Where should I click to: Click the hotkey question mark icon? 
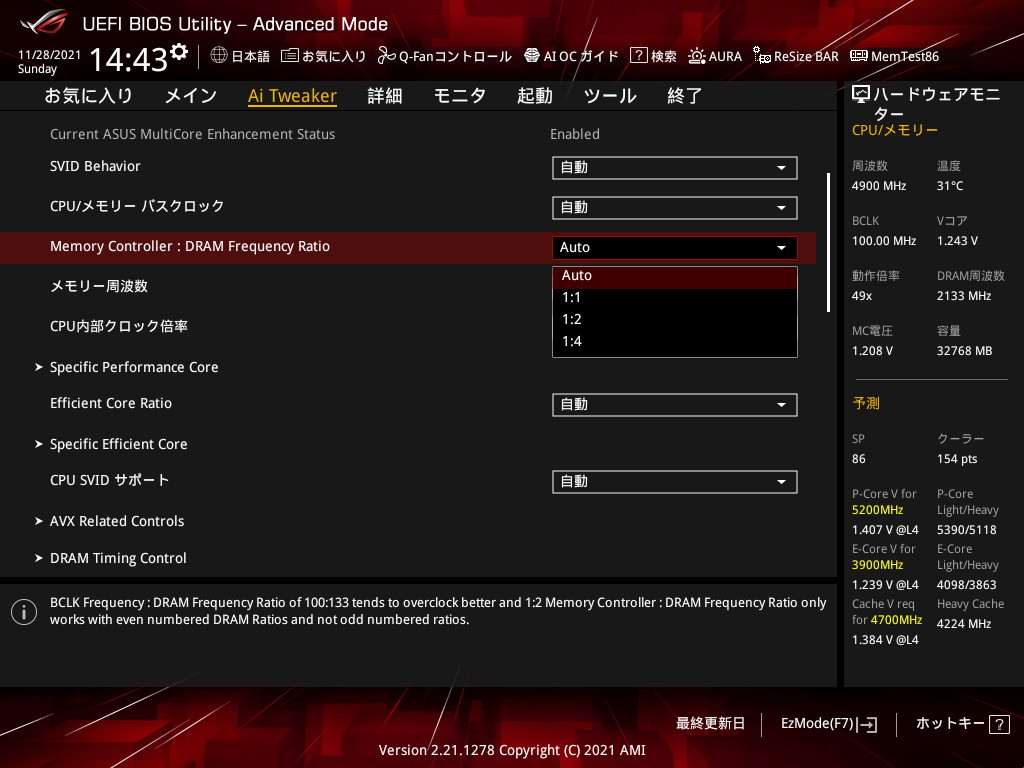[x=999, y=724]
